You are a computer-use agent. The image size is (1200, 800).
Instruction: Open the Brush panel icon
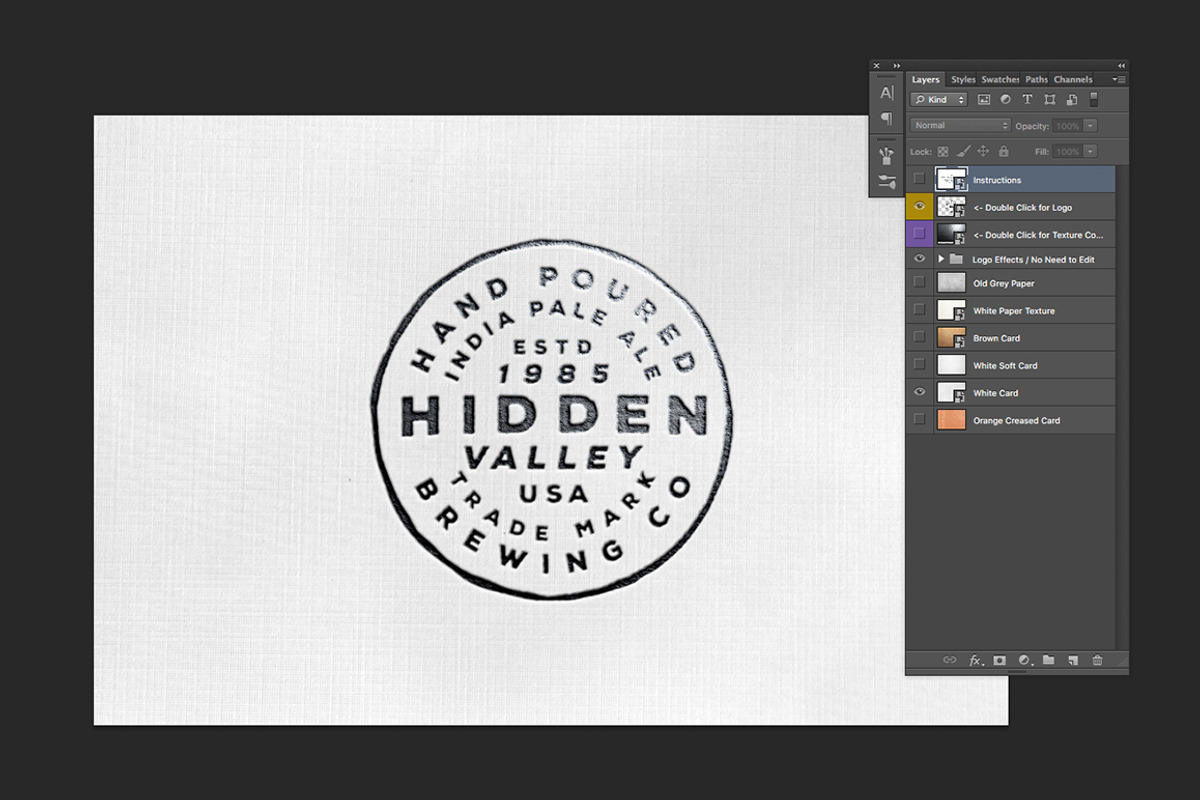pos(886,155)
